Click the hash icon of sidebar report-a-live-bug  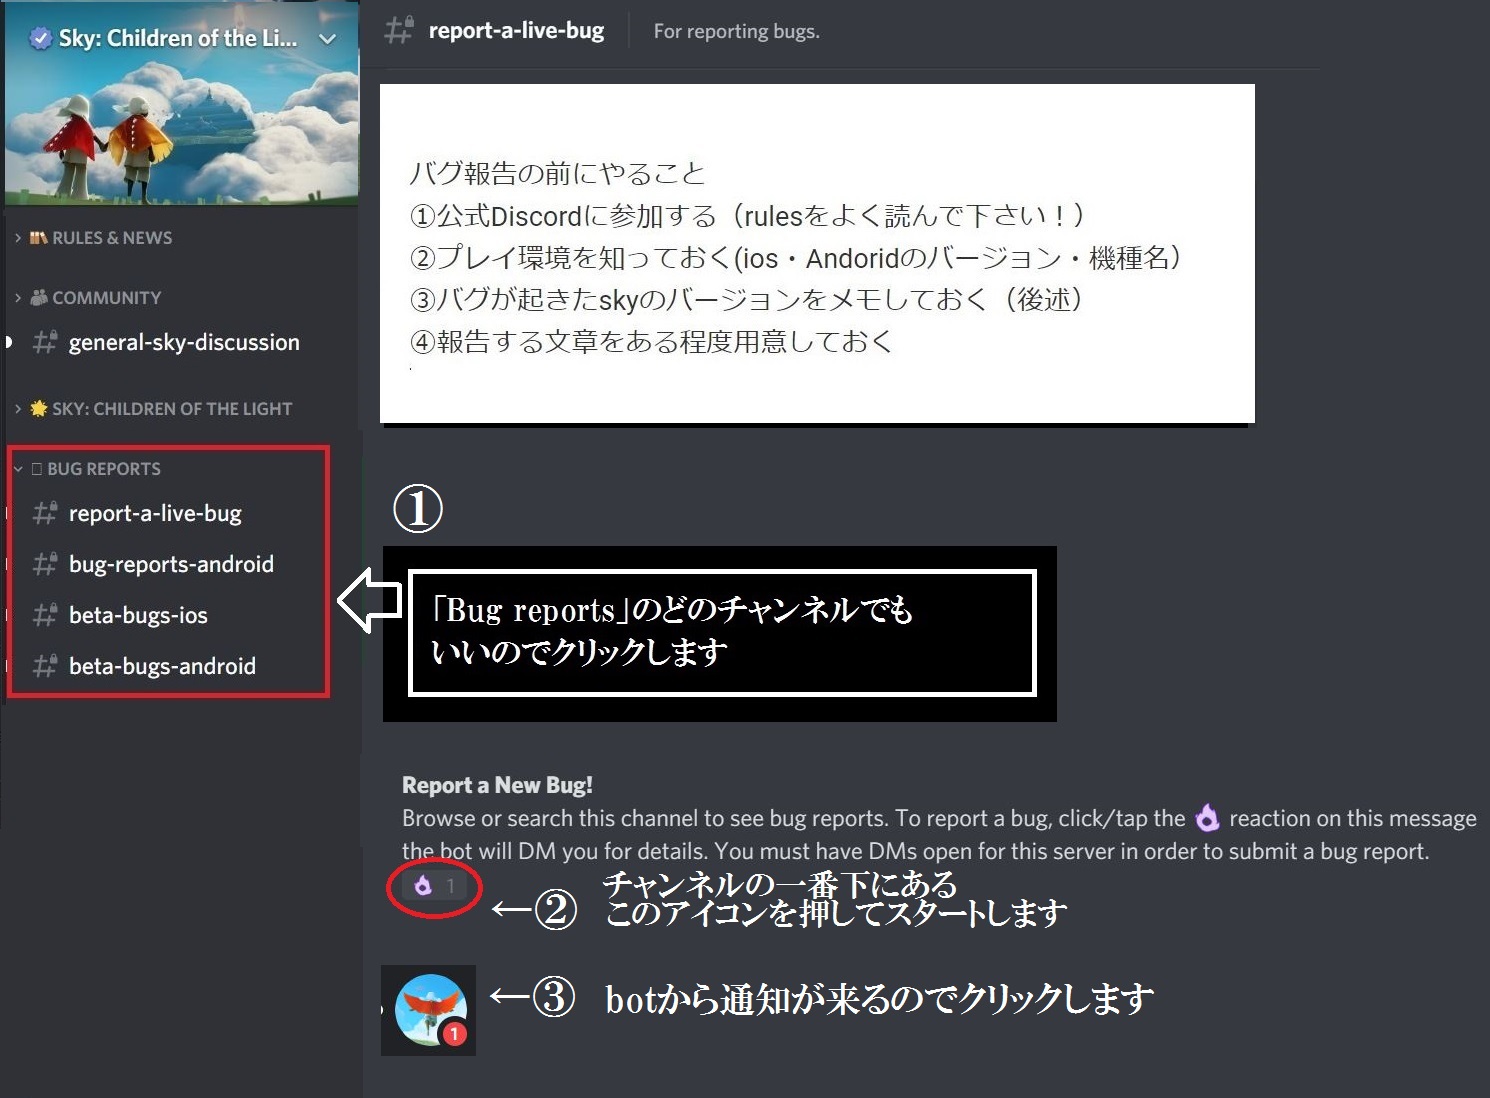45,514
